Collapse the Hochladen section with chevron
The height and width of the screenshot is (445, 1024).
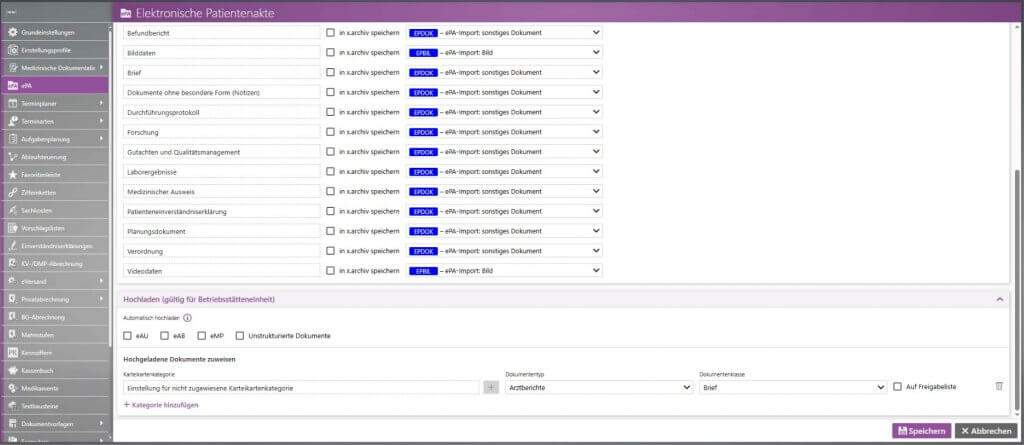point(998,299)
